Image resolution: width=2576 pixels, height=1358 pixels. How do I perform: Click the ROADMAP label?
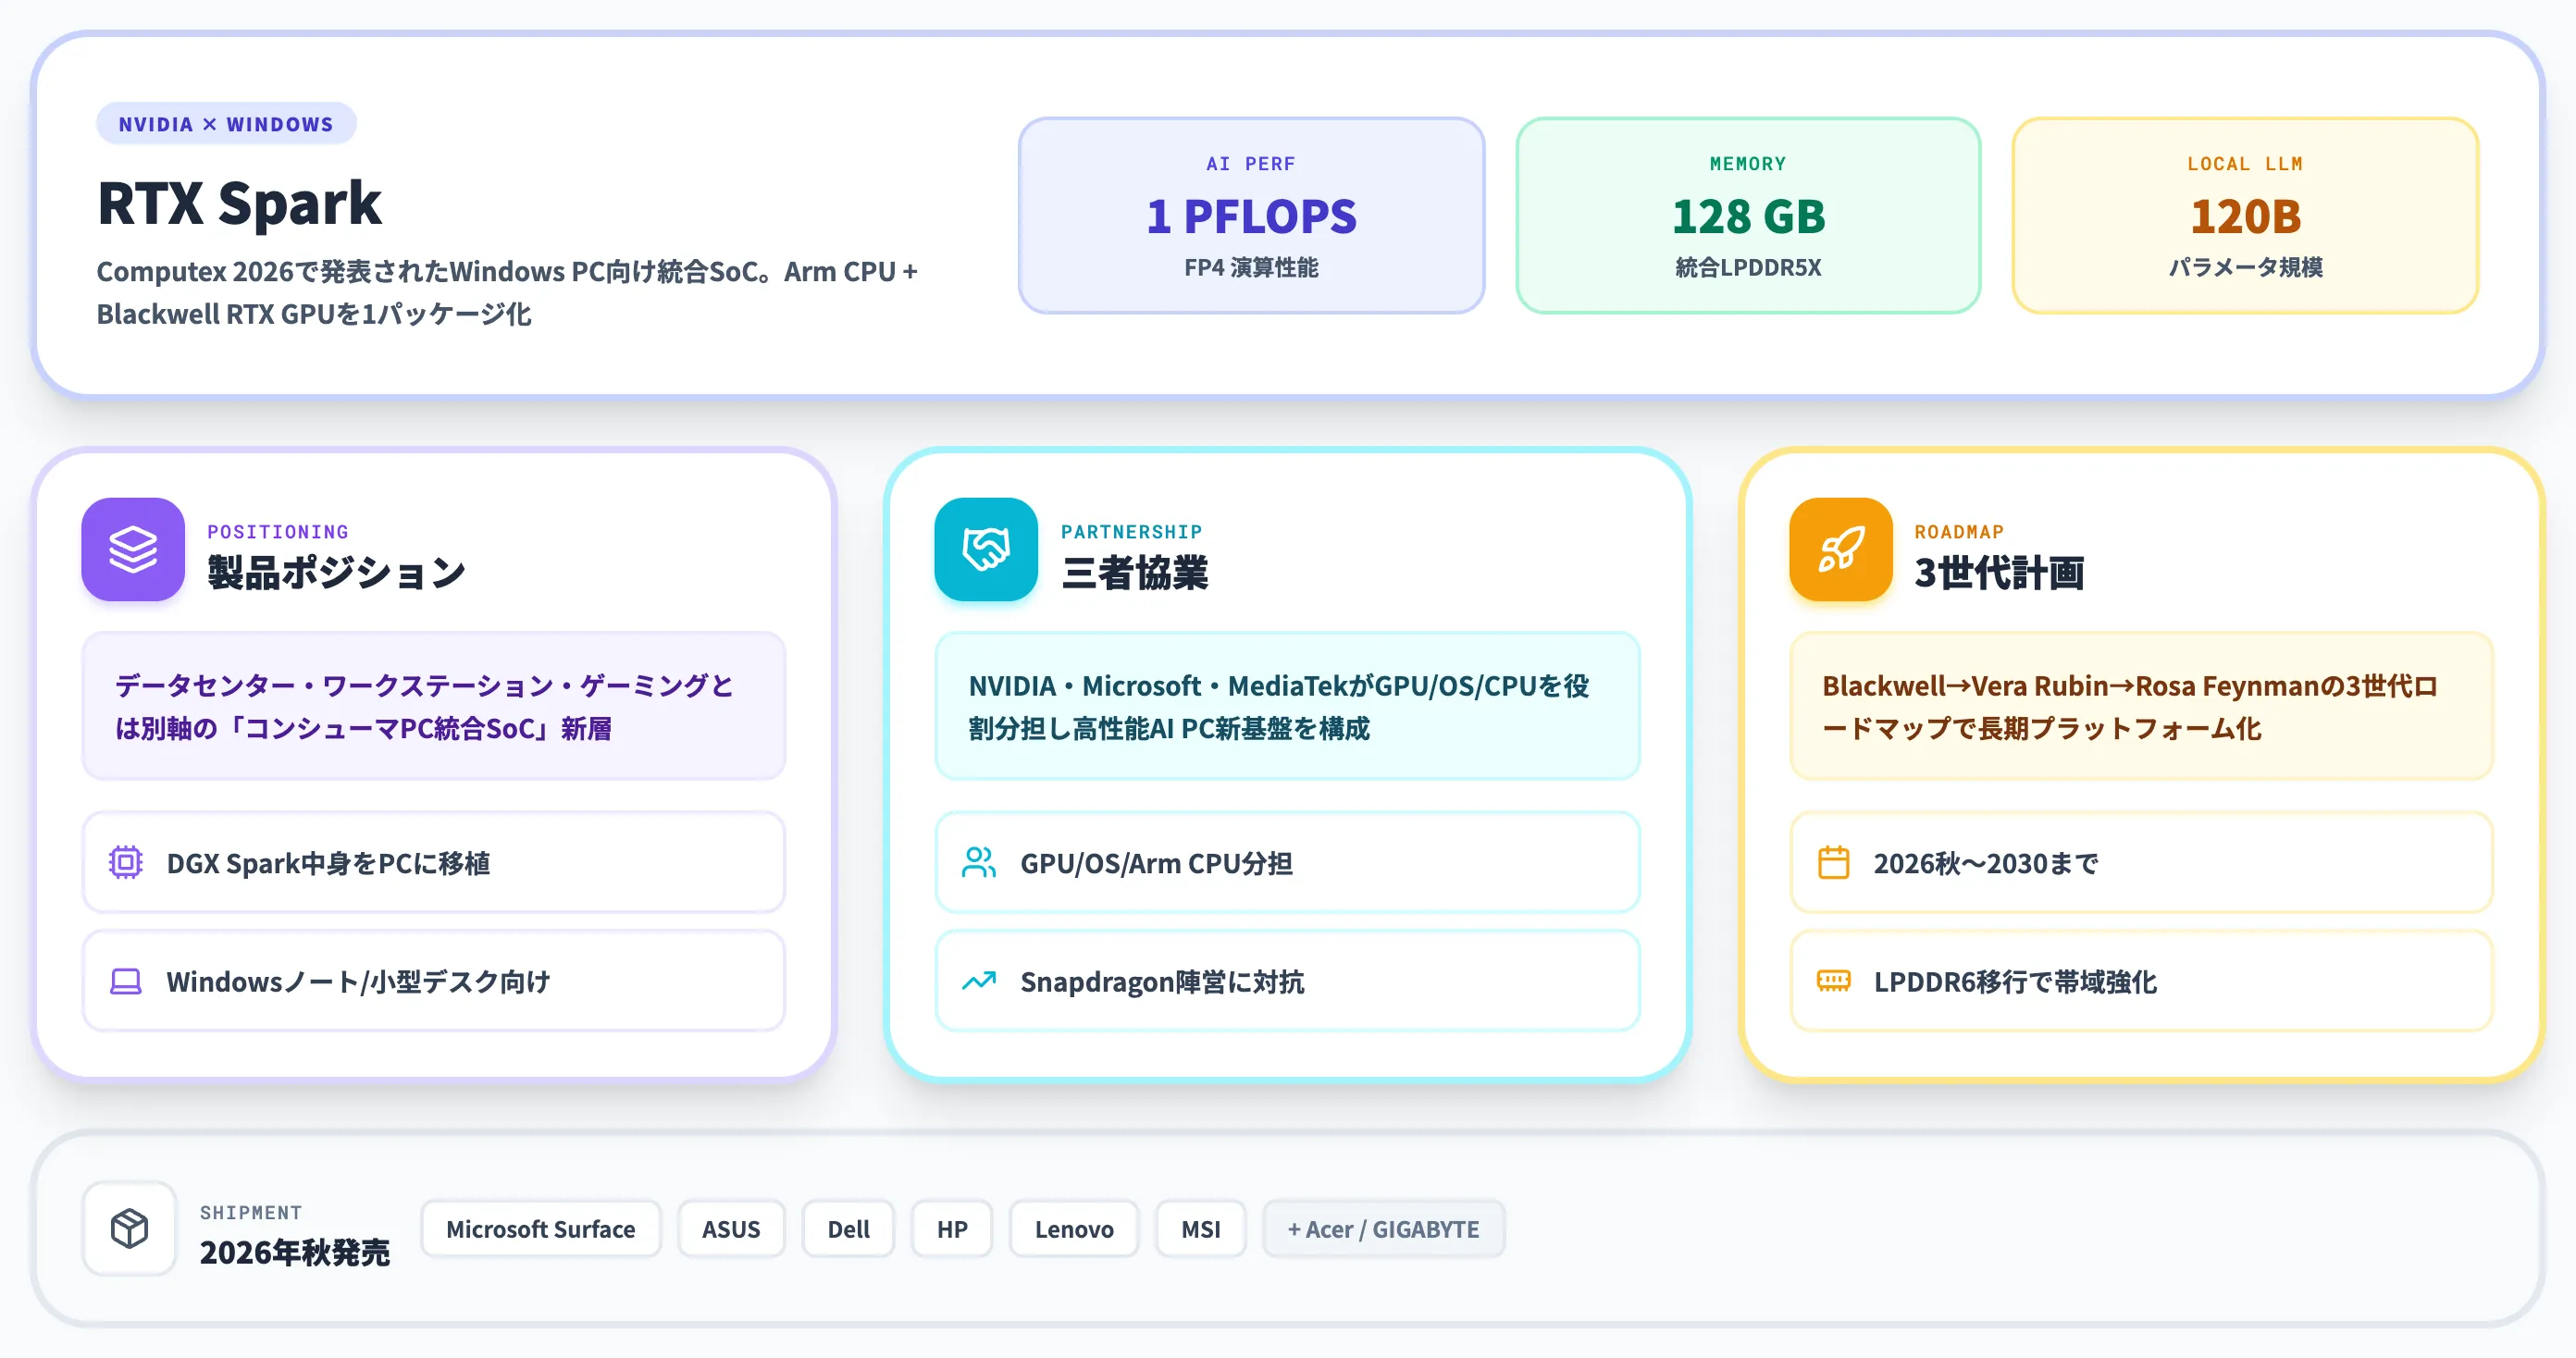pos(1960,532)
